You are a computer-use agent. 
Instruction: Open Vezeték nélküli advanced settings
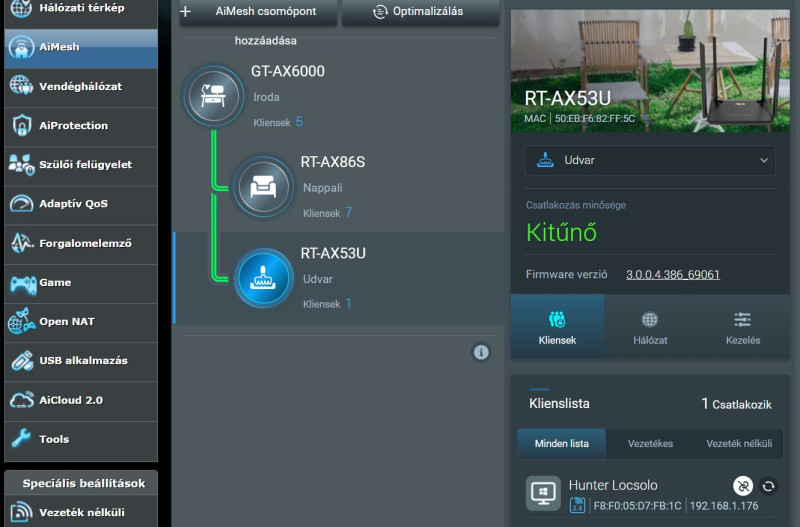click(81, 513)
